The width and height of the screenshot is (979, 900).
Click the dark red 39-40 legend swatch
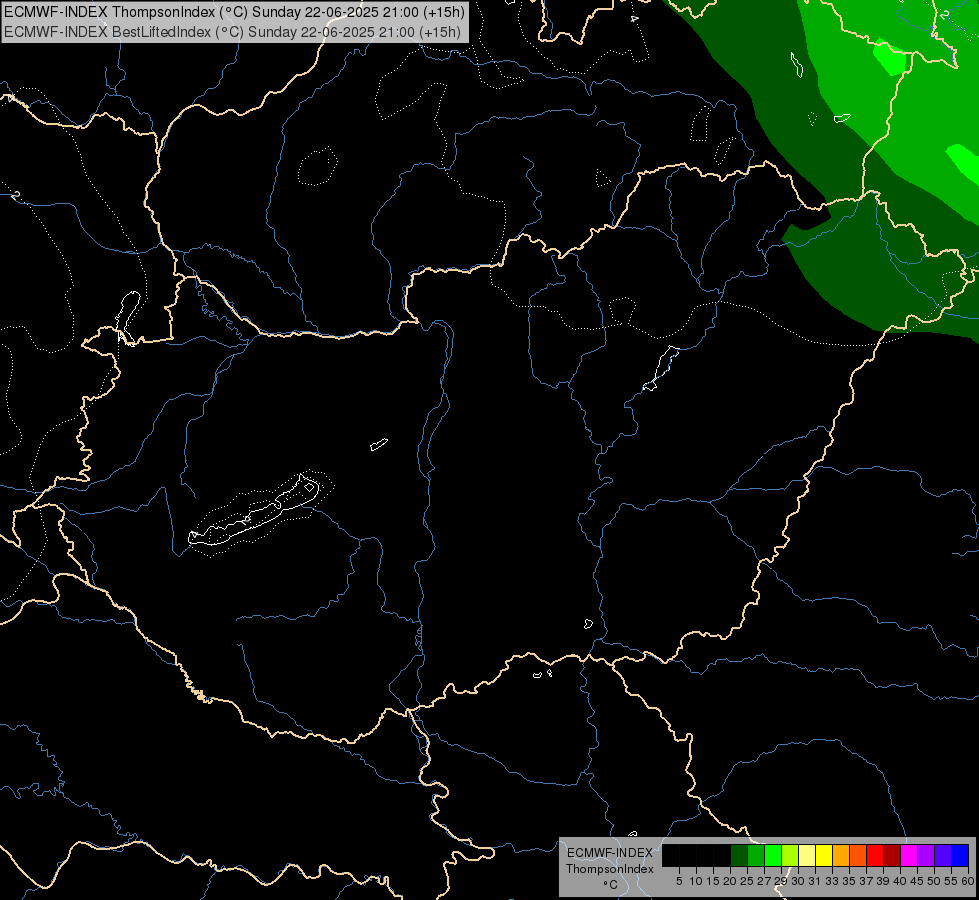[x=892, y=856]
